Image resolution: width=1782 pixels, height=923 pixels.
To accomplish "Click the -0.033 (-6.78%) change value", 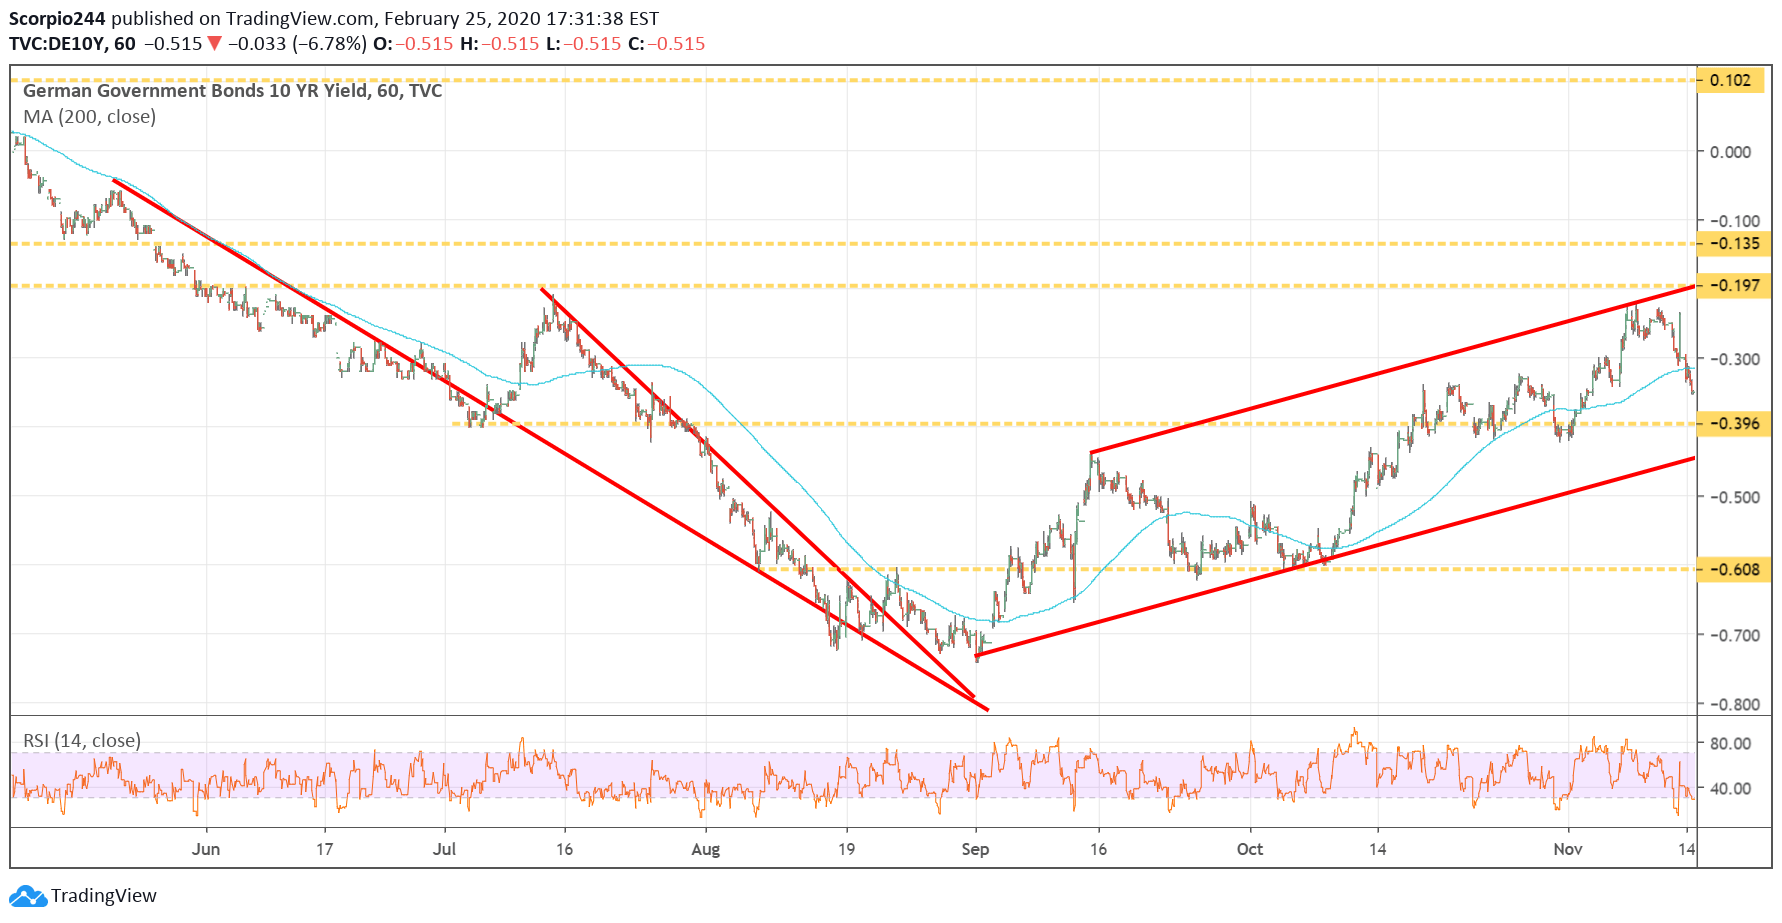I will click(x=297, y=44).
